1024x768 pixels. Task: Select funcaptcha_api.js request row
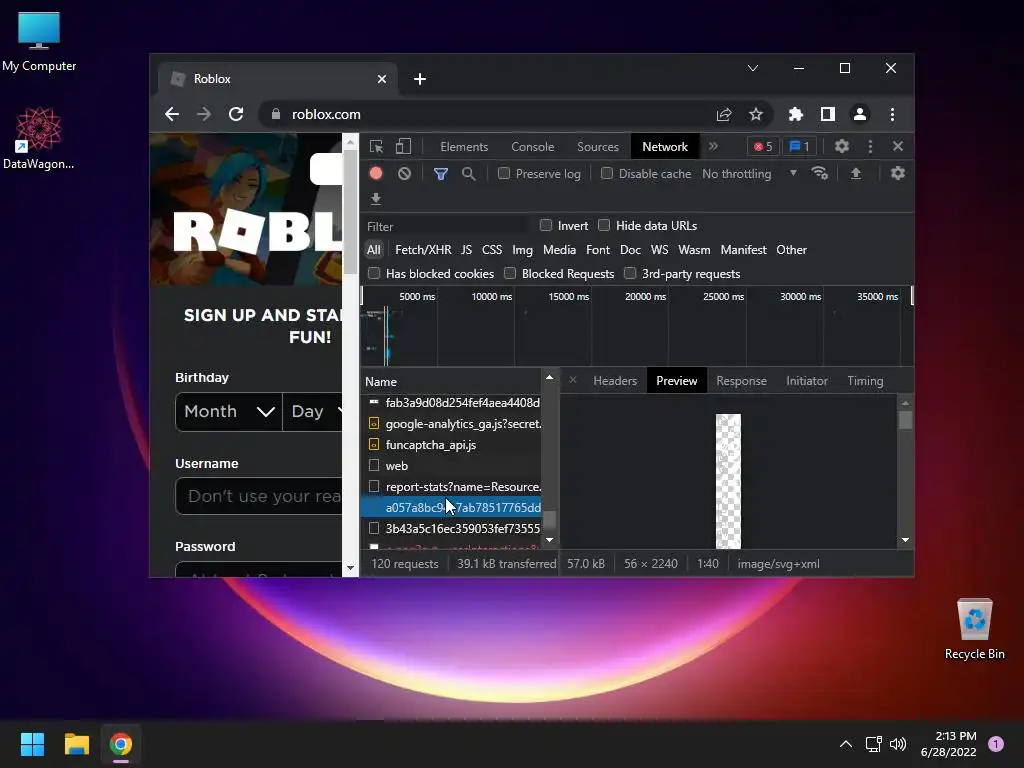pyautogui.click(x=451, y=445)
